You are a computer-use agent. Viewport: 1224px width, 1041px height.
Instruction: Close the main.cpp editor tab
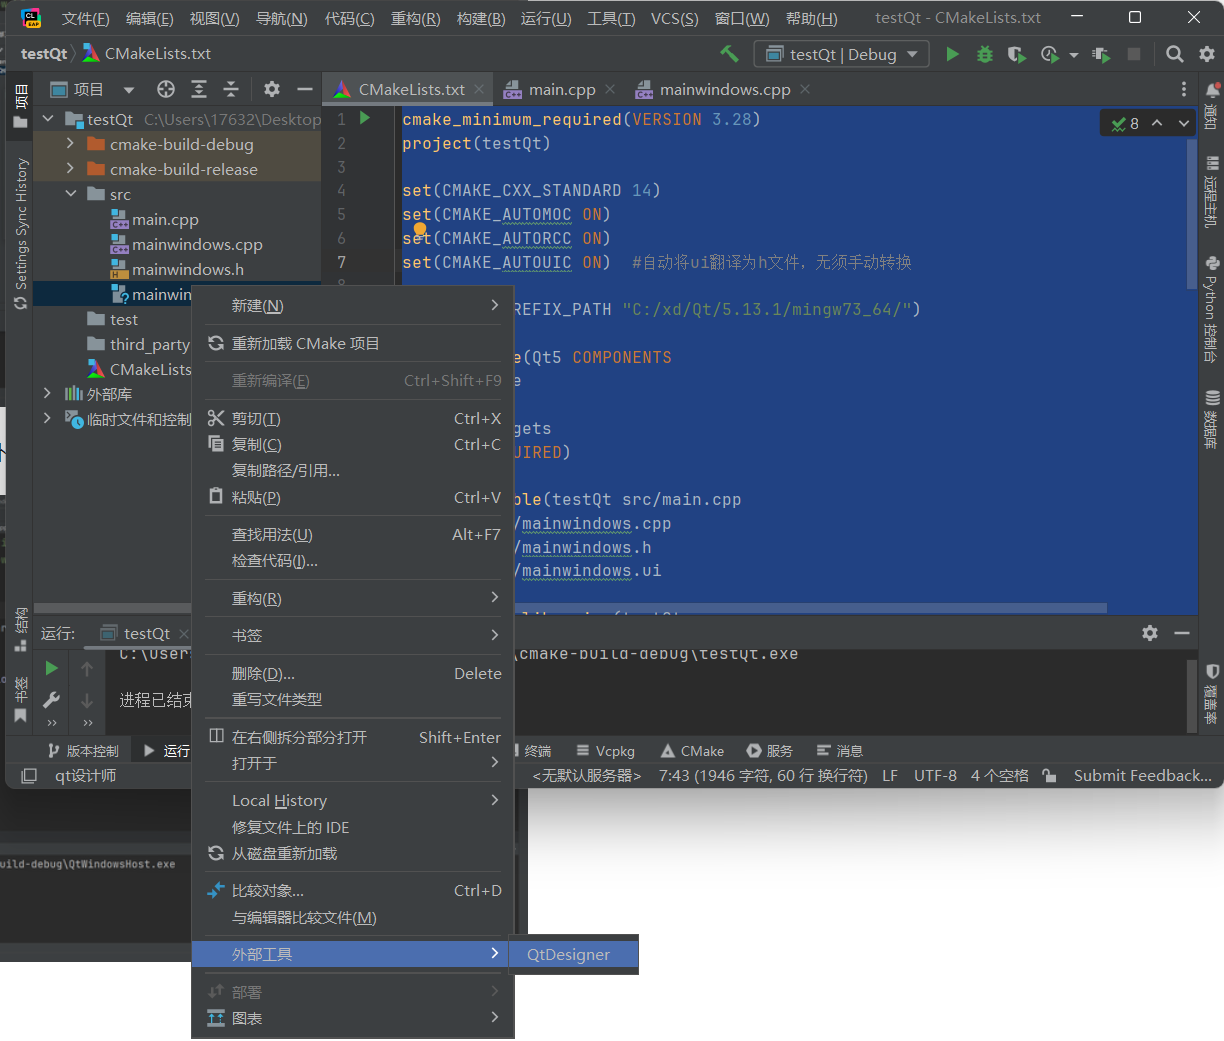tap(610, 89)
